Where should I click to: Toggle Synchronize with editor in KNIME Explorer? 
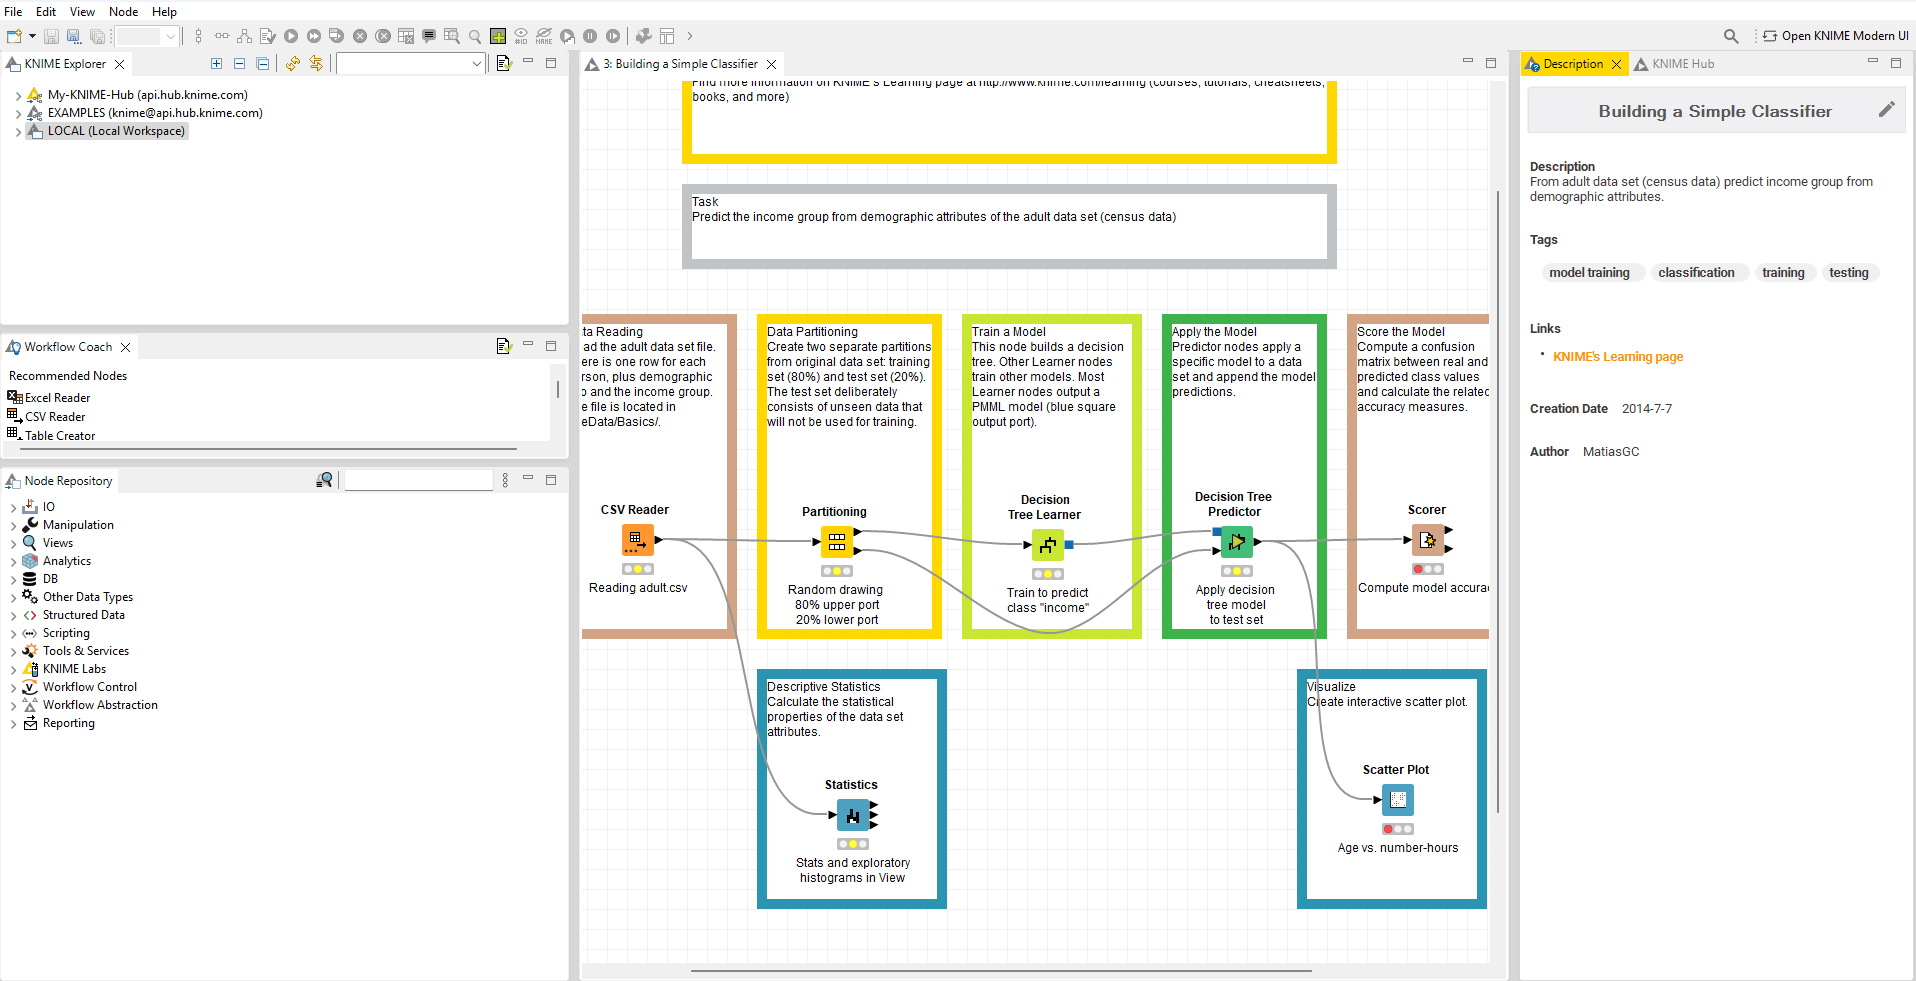tap(316, 64)
